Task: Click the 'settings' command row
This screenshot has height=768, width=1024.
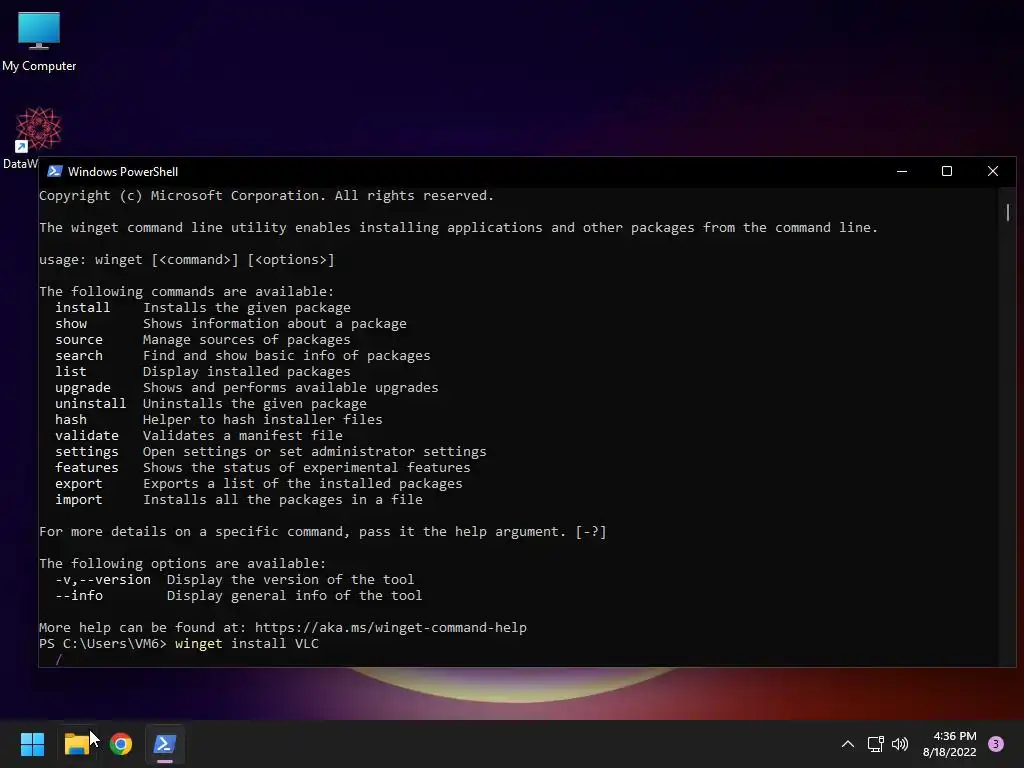Action: click(270, 452)
